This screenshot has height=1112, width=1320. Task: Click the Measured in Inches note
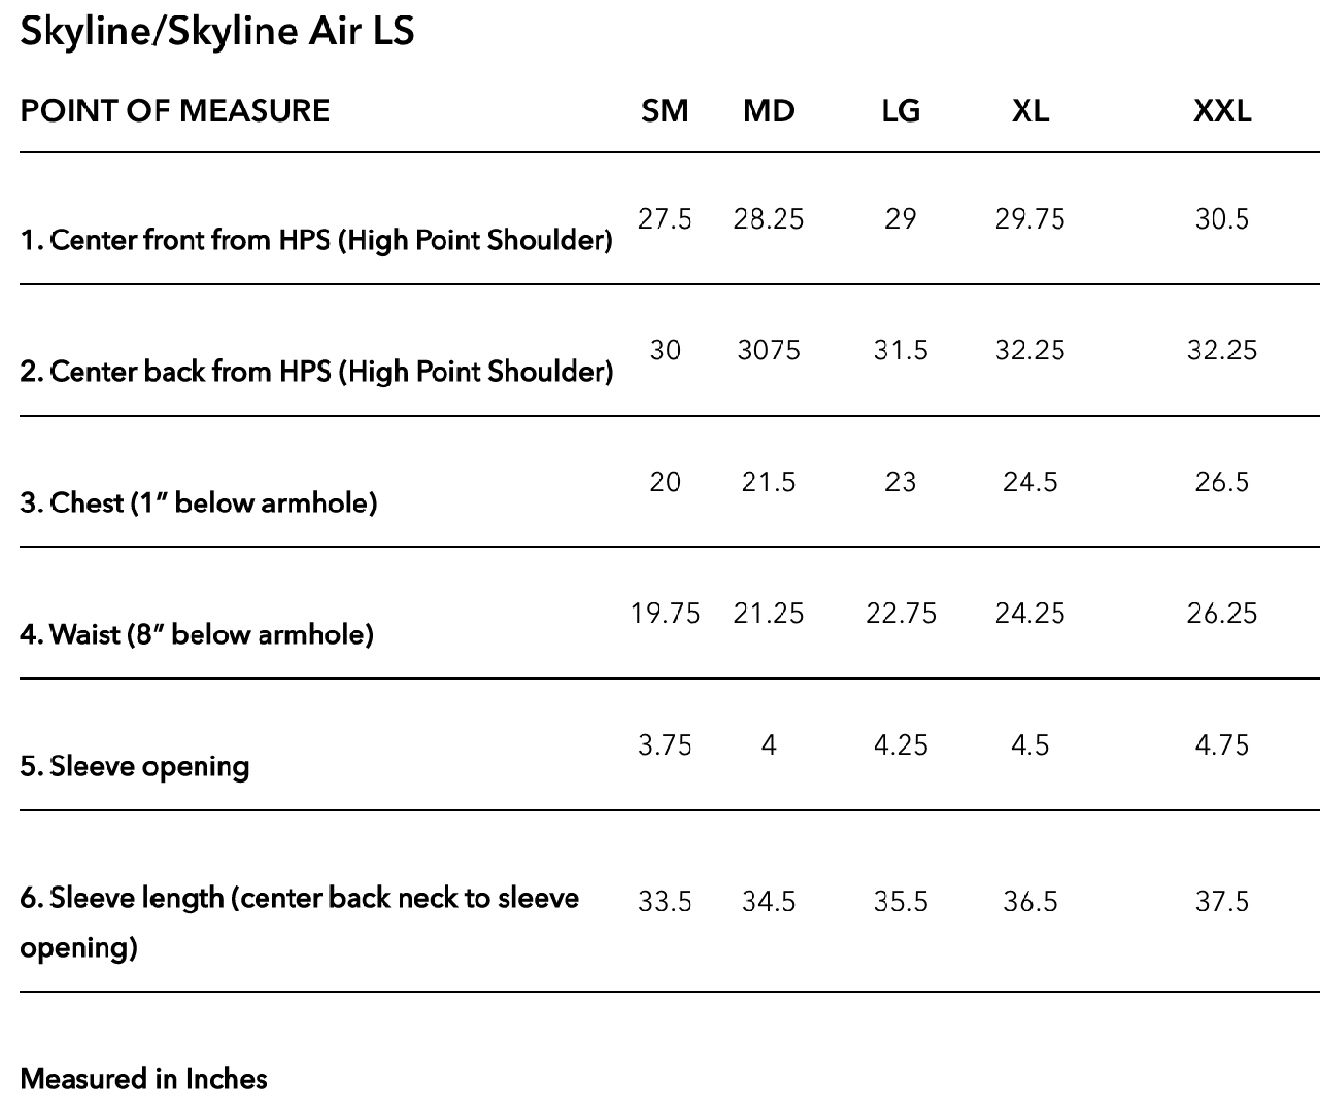[x=144, y=1079]
